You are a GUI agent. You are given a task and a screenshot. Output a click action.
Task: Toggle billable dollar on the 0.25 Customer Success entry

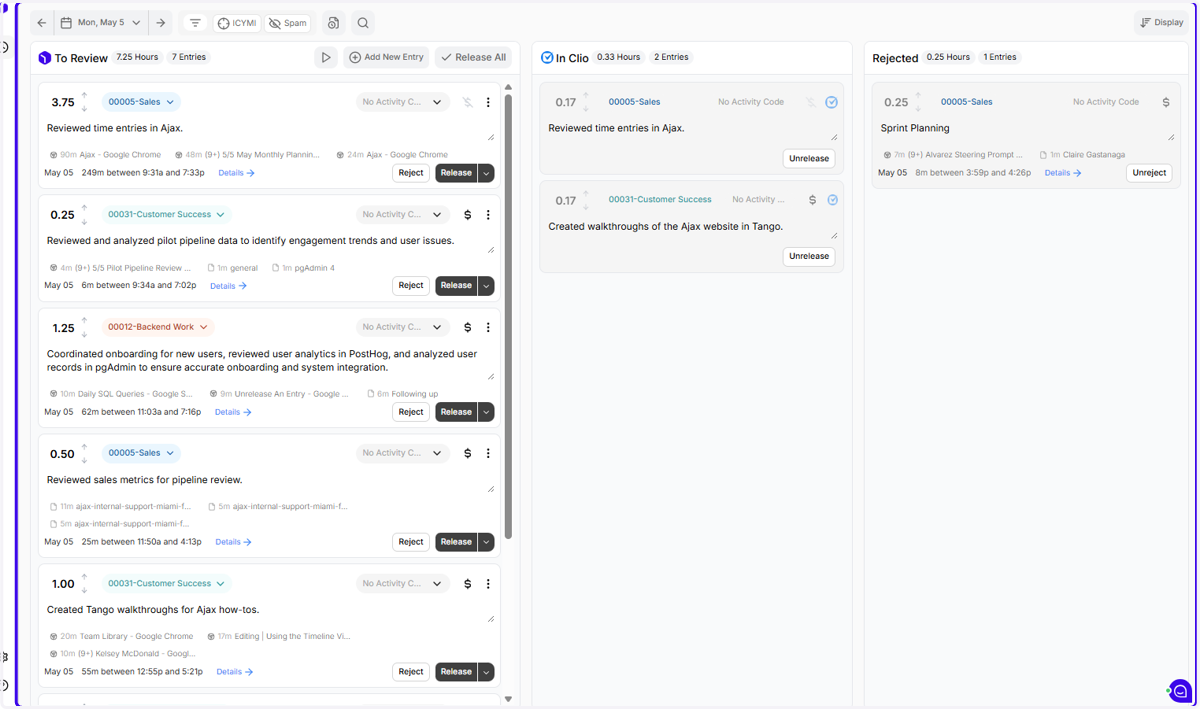[468, 214]
